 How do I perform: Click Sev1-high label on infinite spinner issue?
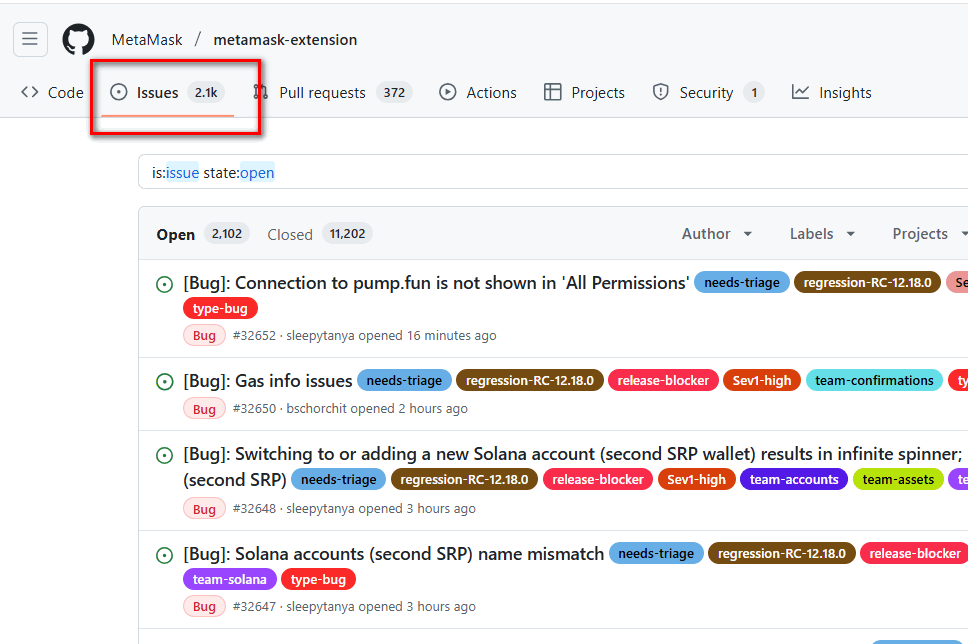point(696,479)
